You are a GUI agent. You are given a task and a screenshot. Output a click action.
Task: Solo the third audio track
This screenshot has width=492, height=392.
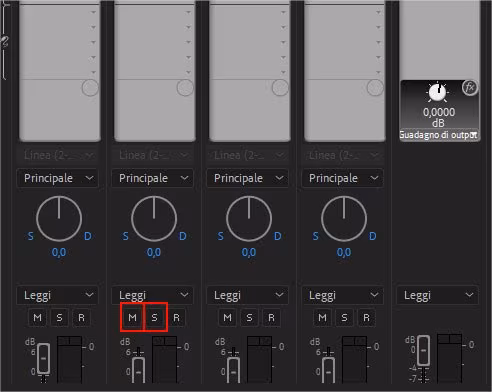point(249,317)
